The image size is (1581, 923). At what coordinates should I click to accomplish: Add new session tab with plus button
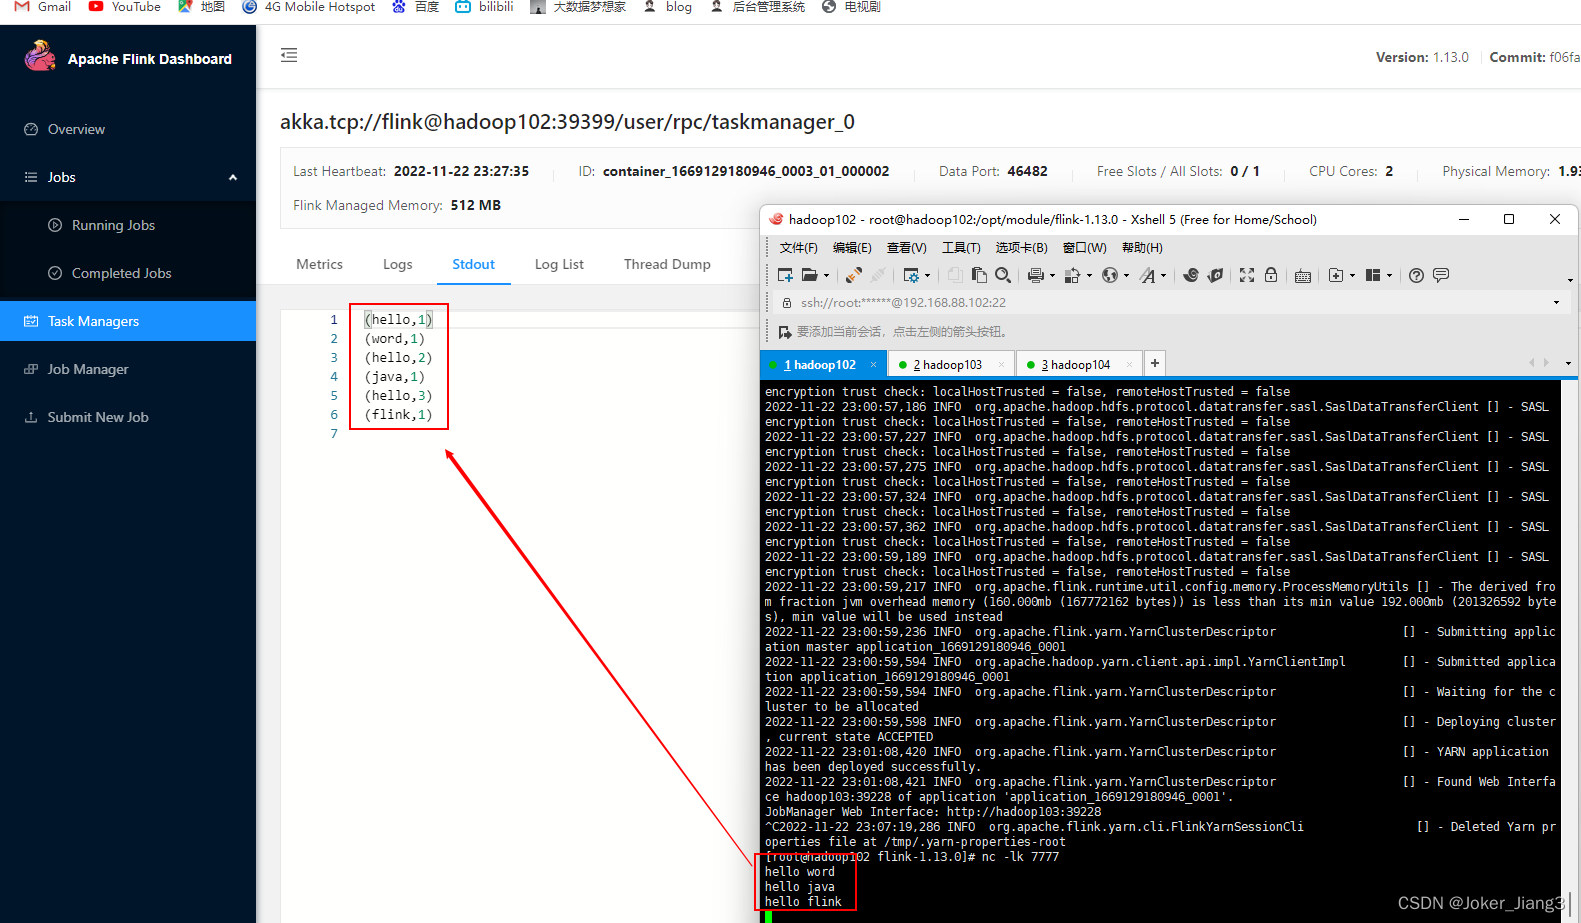(x=1155, y=363)
